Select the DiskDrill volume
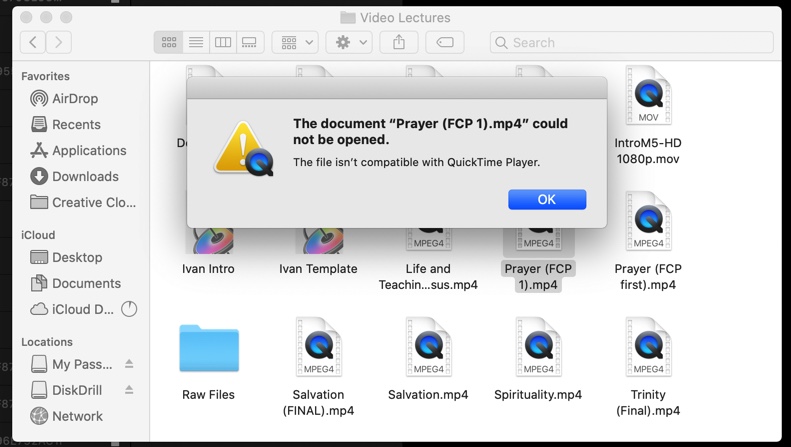Viewport: 791px width, 447px height. 66,390
